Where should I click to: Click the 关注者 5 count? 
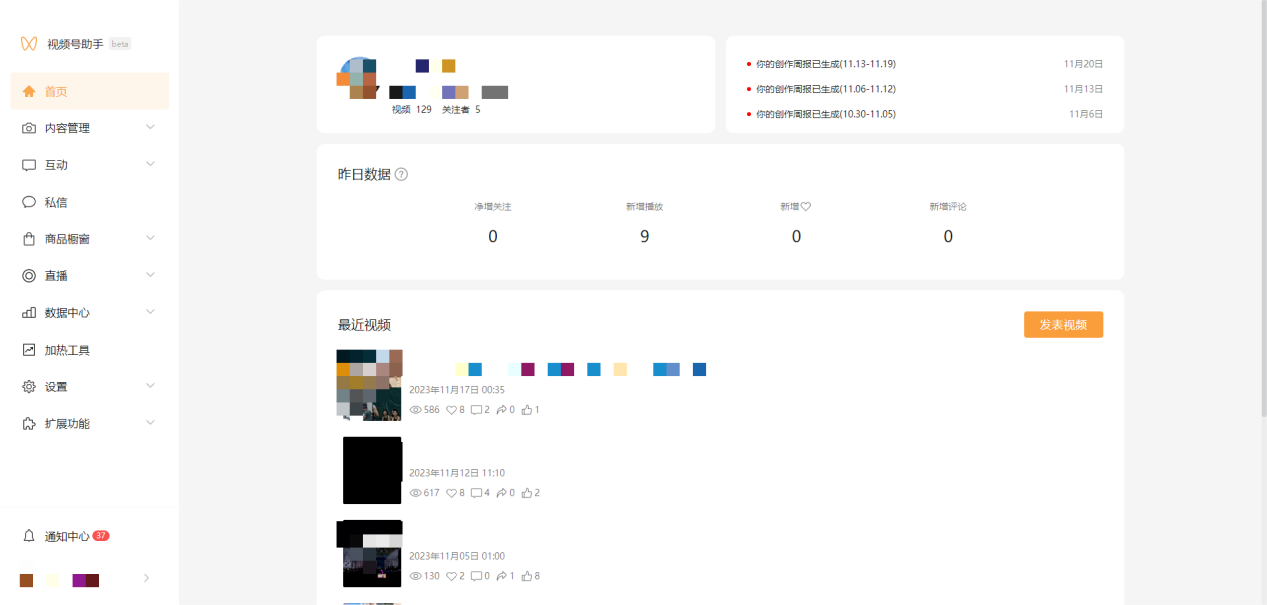(461, 110)
